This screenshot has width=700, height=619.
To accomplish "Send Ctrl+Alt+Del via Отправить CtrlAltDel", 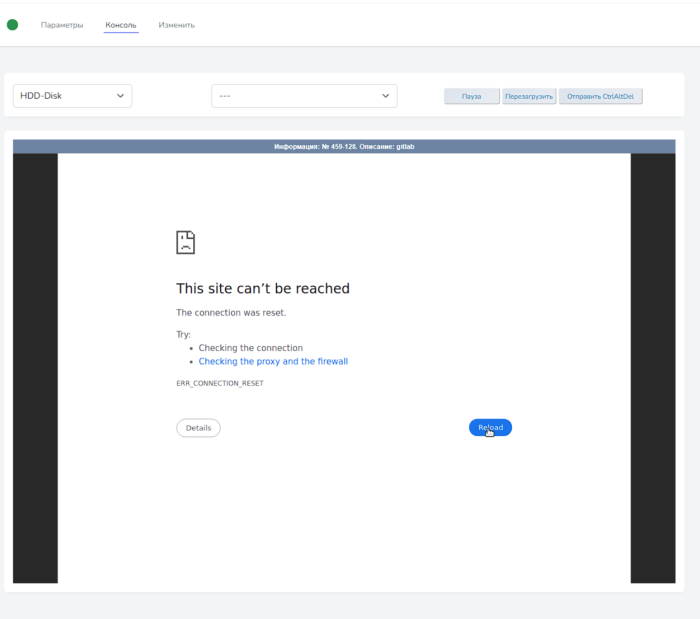I will [601, 96].
